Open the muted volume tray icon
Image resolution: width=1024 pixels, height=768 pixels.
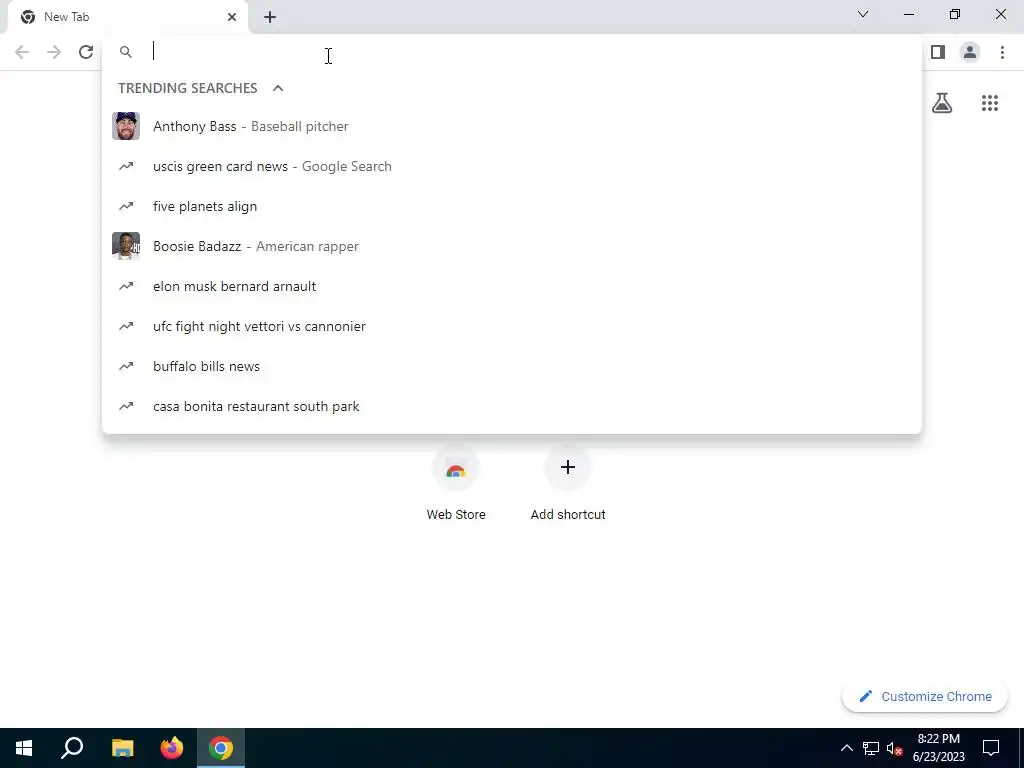(895, 748)
